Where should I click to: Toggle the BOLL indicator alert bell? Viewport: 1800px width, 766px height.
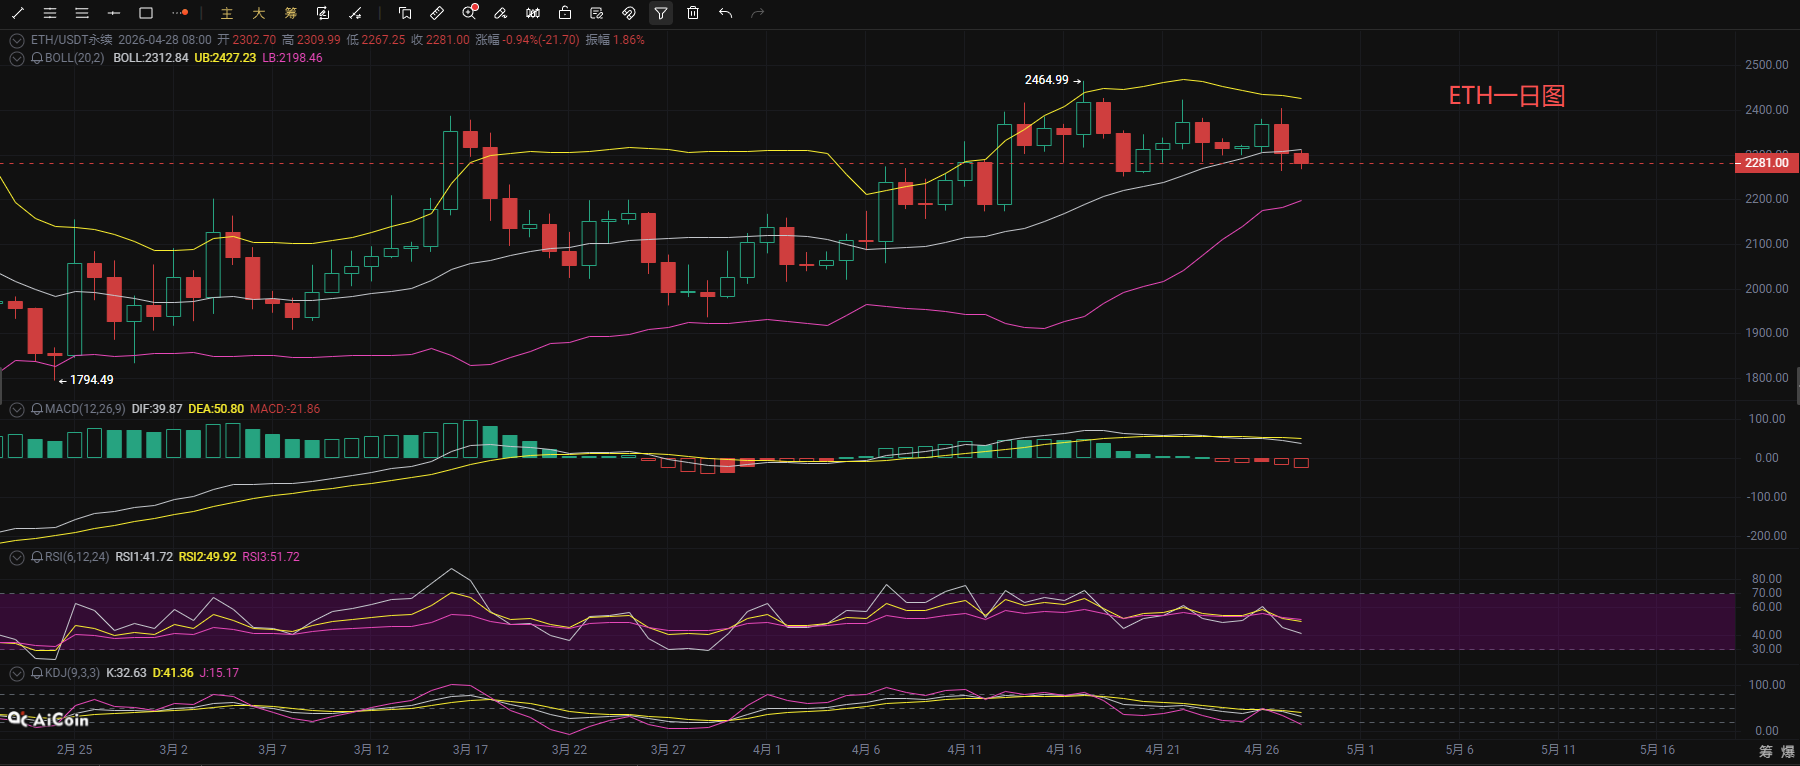[37, 58]
